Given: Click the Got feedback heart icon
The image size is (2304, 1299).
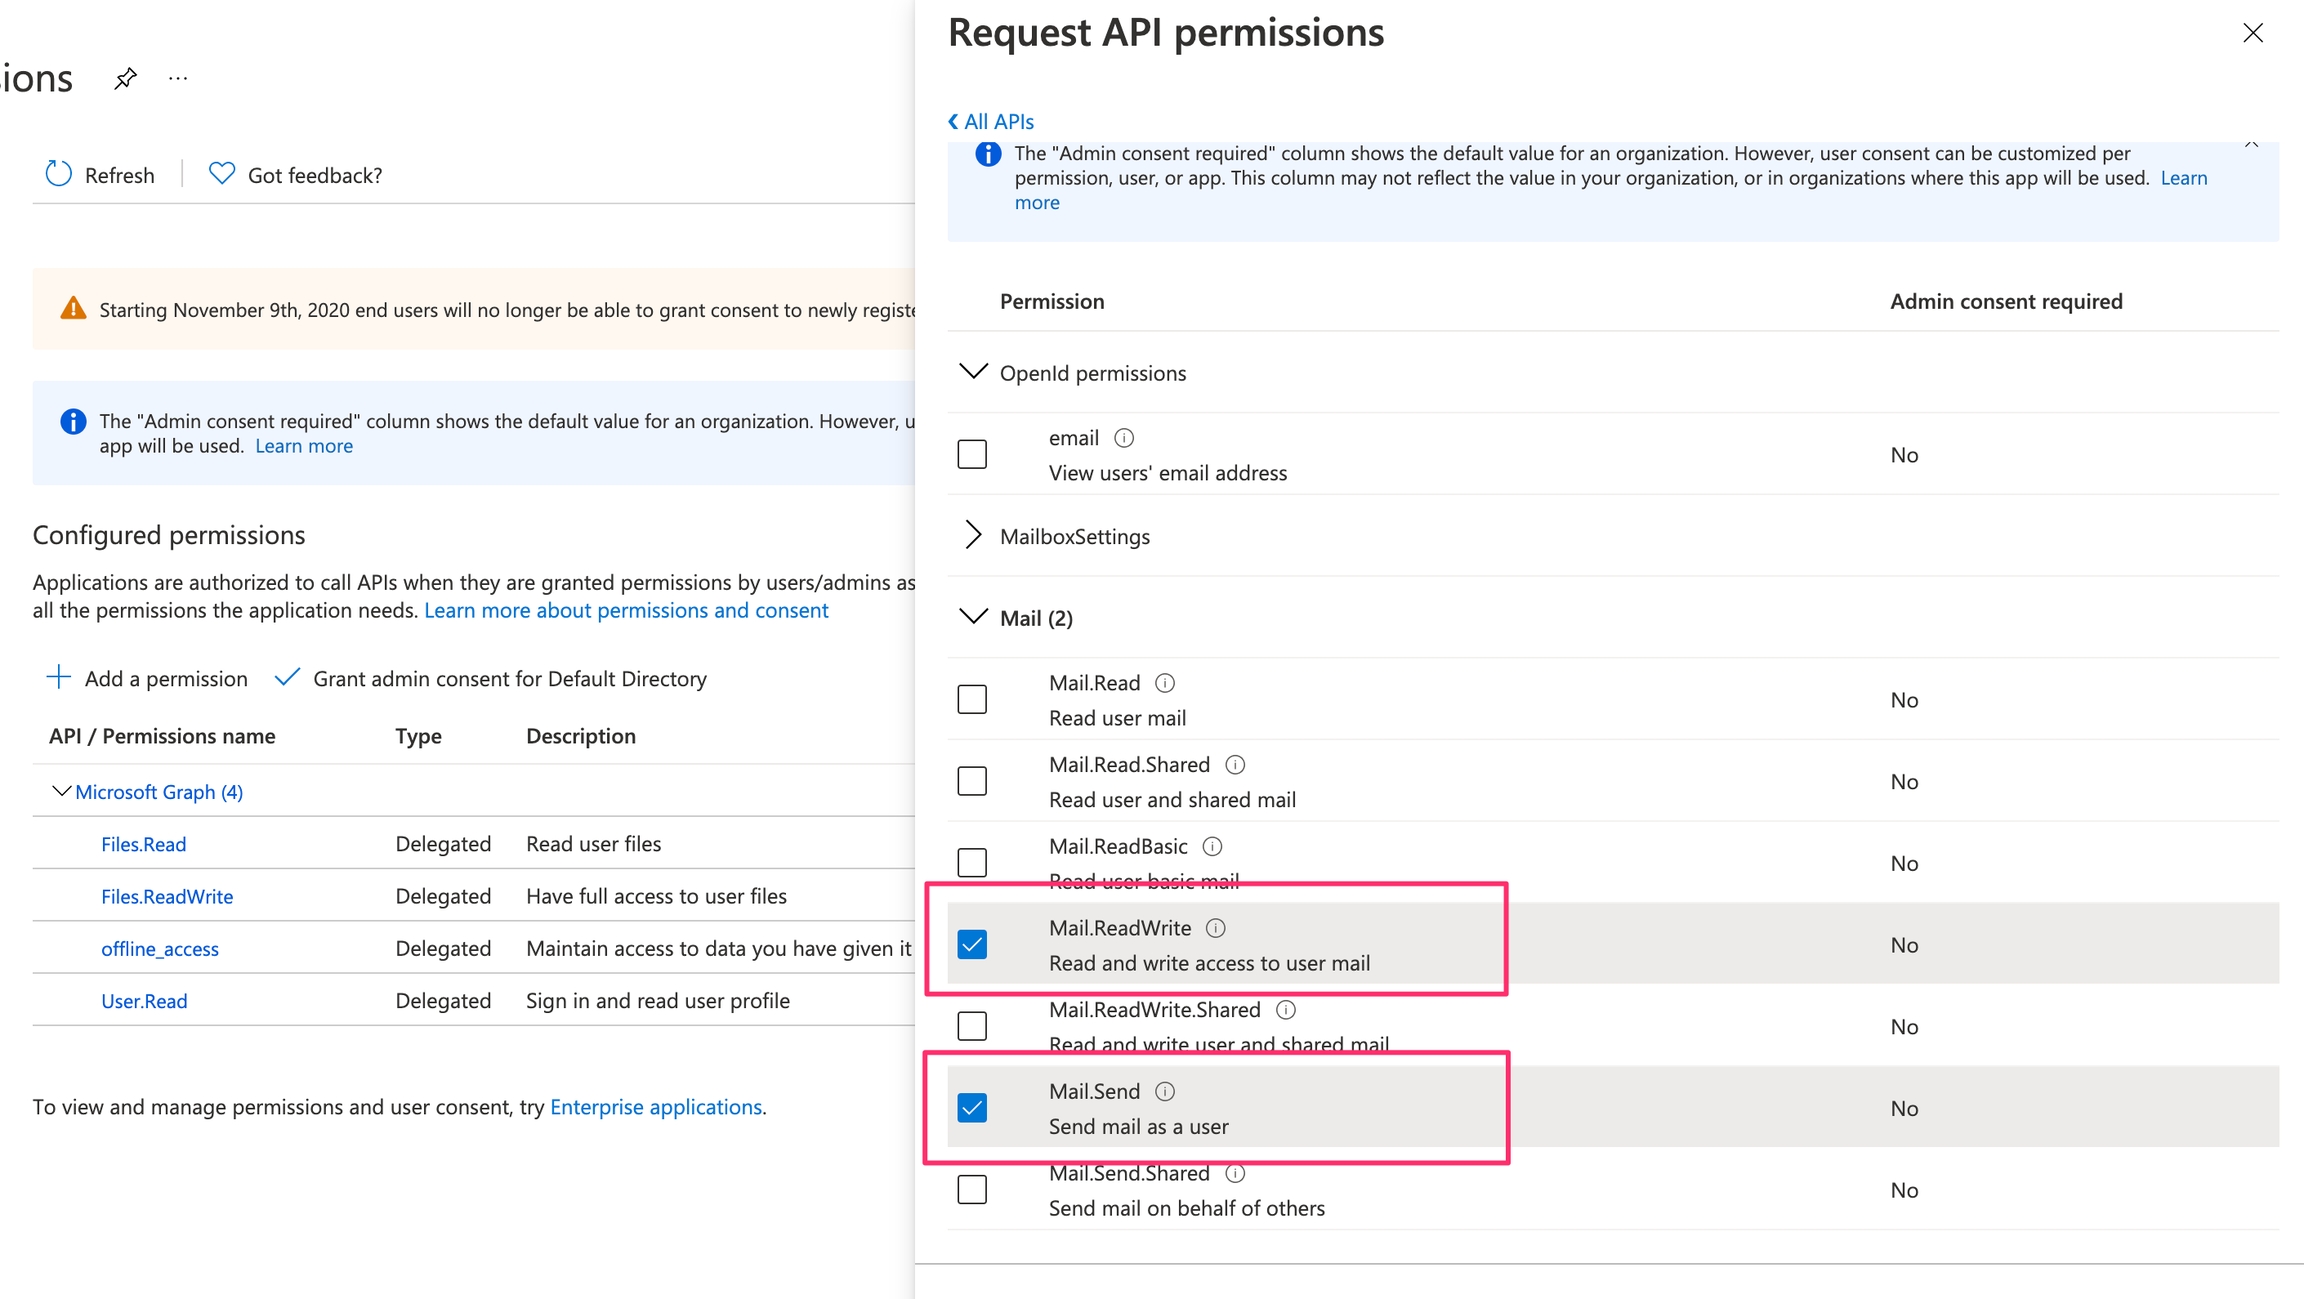Looking at the screenshot, I should pyautogui.click(x=222, y=174).
